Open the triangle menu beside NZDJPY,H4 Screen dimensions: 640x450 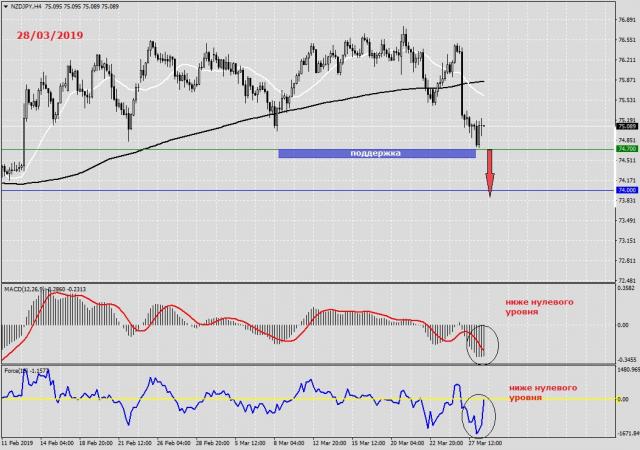(4, 7)
